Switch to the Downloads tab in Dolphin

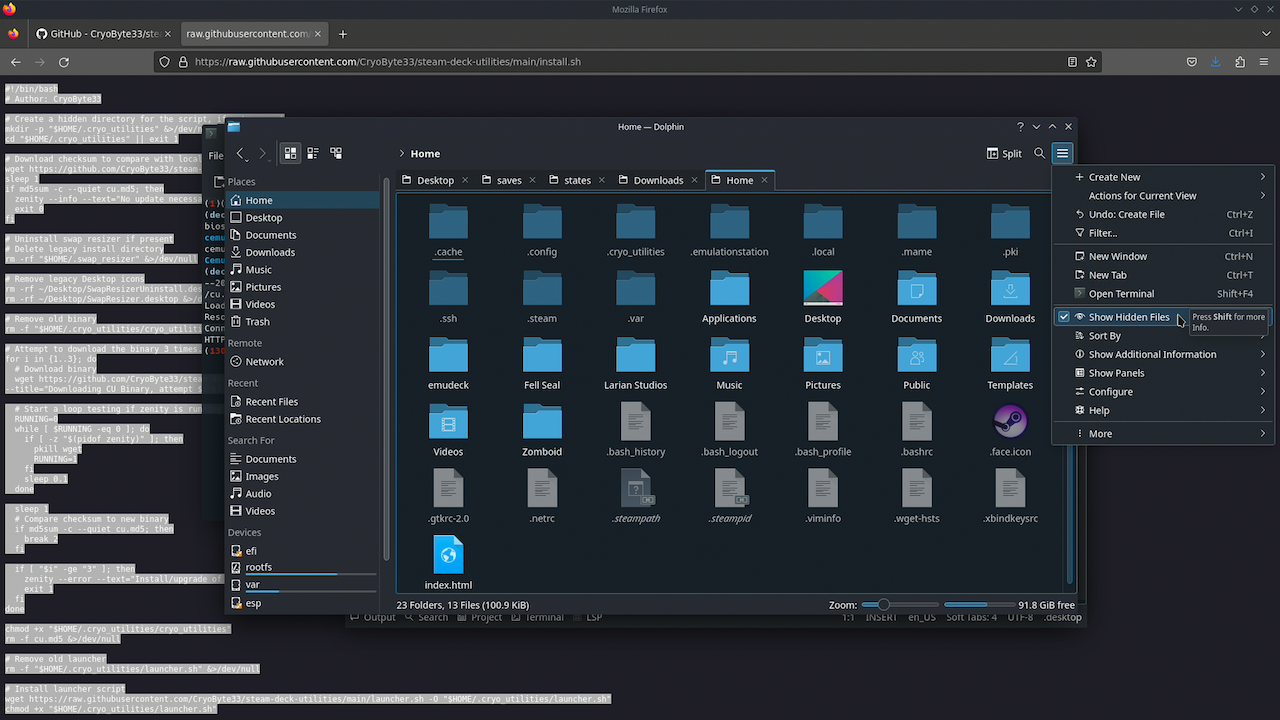(x=657, y=180)
